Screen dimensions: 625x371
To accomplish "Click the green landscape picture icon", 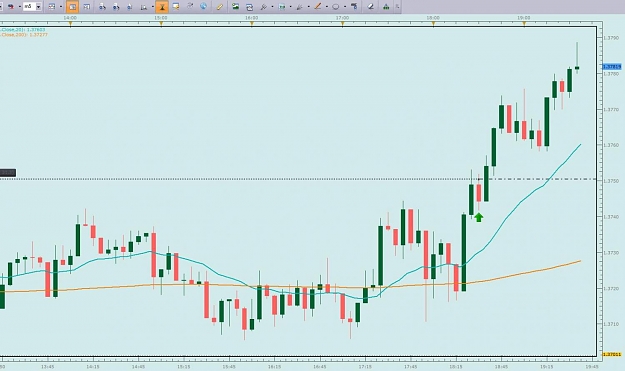I will (x=236, y=6).
